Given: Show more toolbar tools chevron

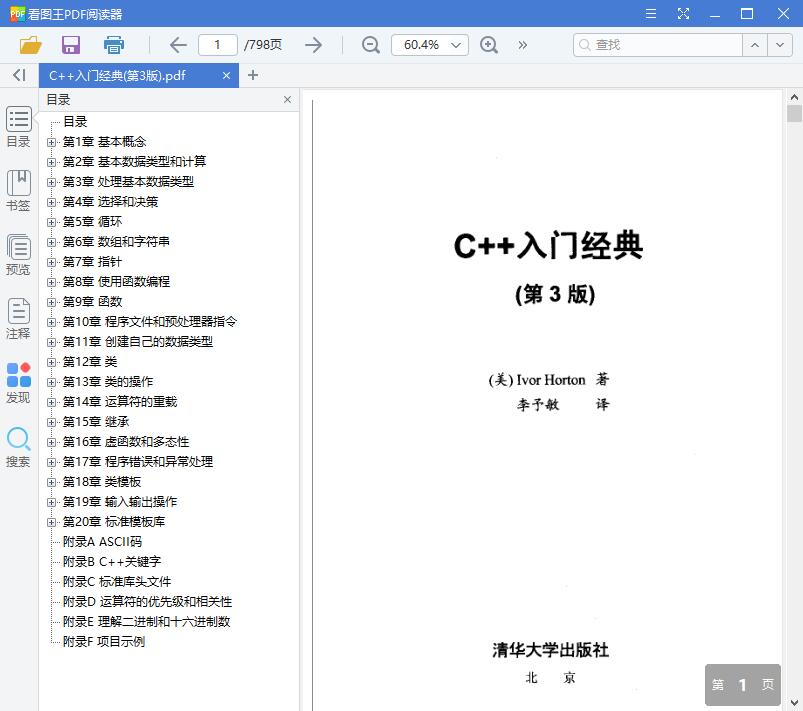Looking at the screenshot, I should click(522, 45).
